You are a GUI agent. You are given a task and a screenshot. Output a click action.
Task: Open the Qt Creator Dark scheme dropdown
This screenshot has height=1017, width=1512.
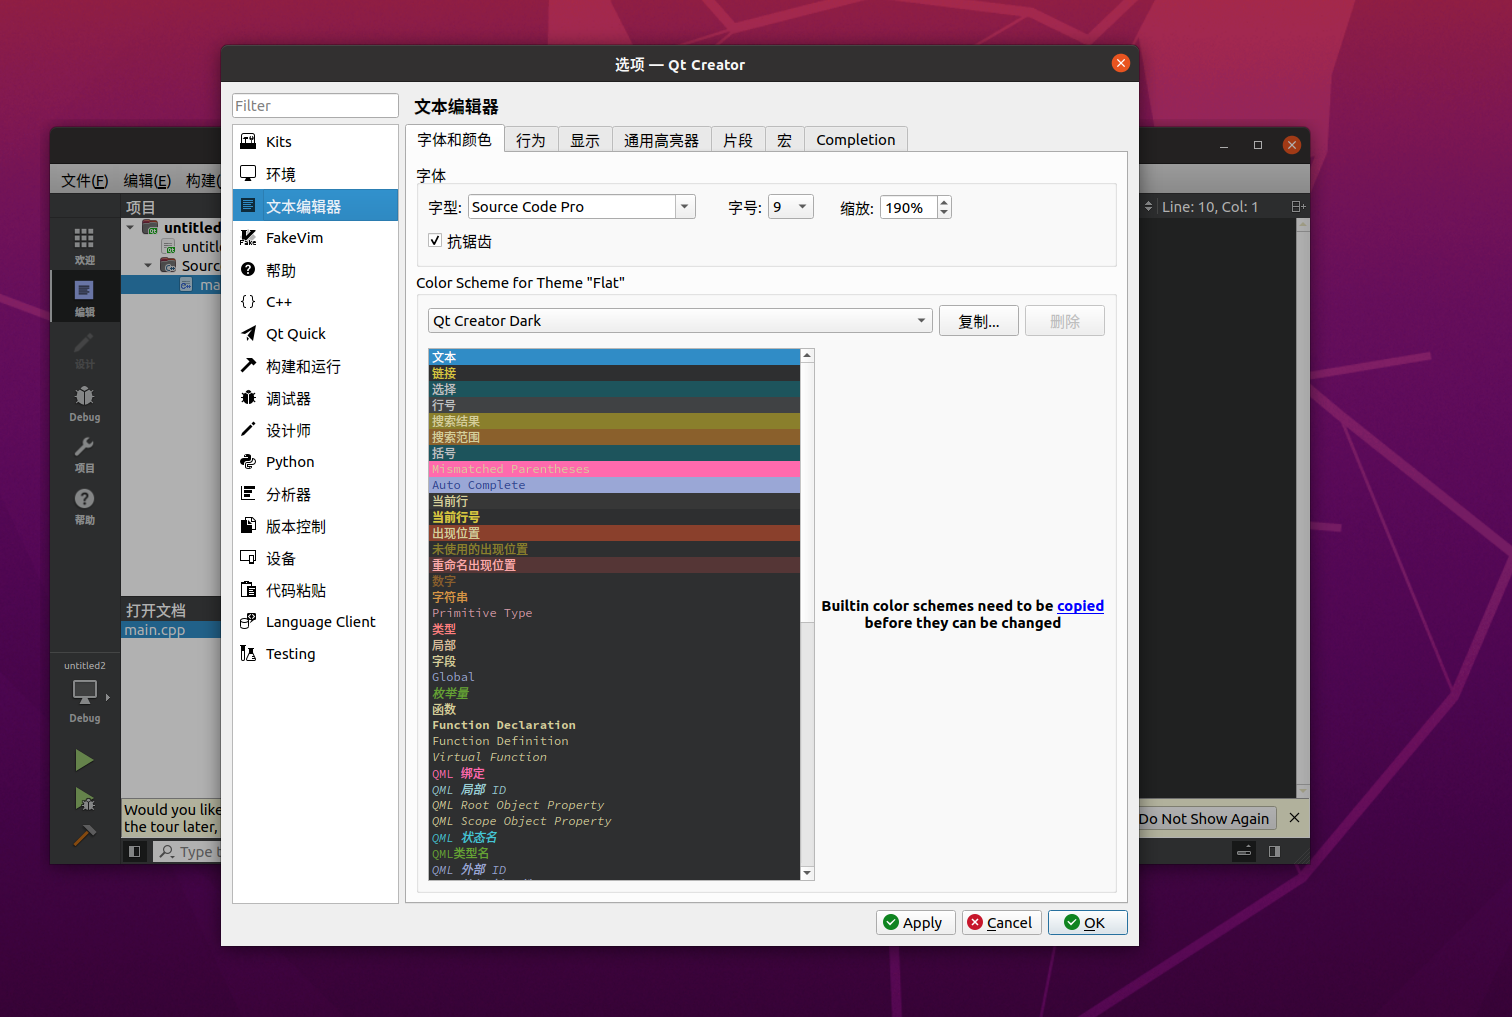tap(680, 321)
